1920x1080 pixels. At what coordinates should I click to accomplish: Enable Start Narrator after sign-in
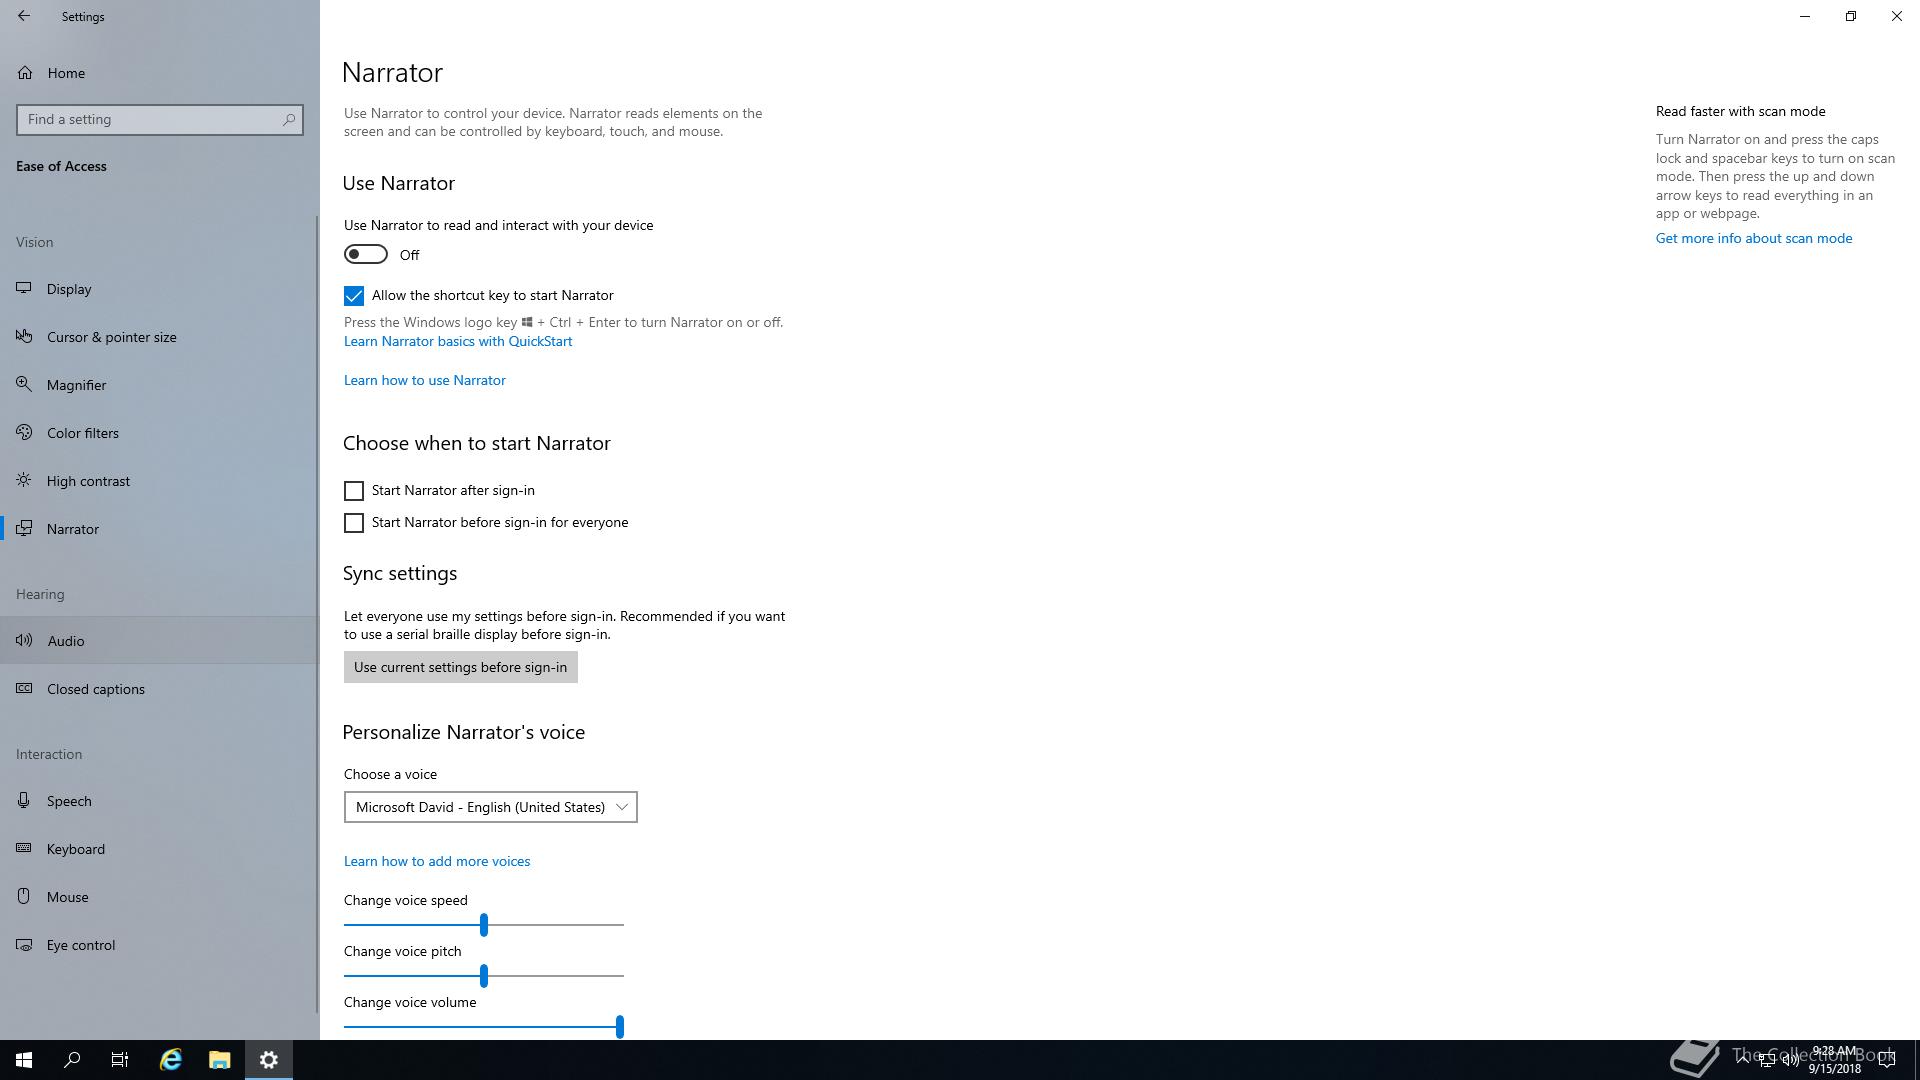point(354,490)
